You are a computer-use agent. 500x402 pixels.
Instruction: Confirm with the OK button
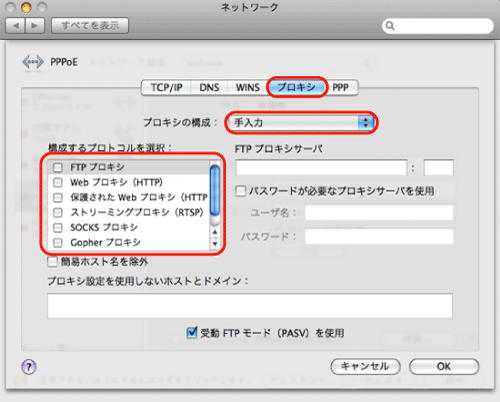[444, 367]
